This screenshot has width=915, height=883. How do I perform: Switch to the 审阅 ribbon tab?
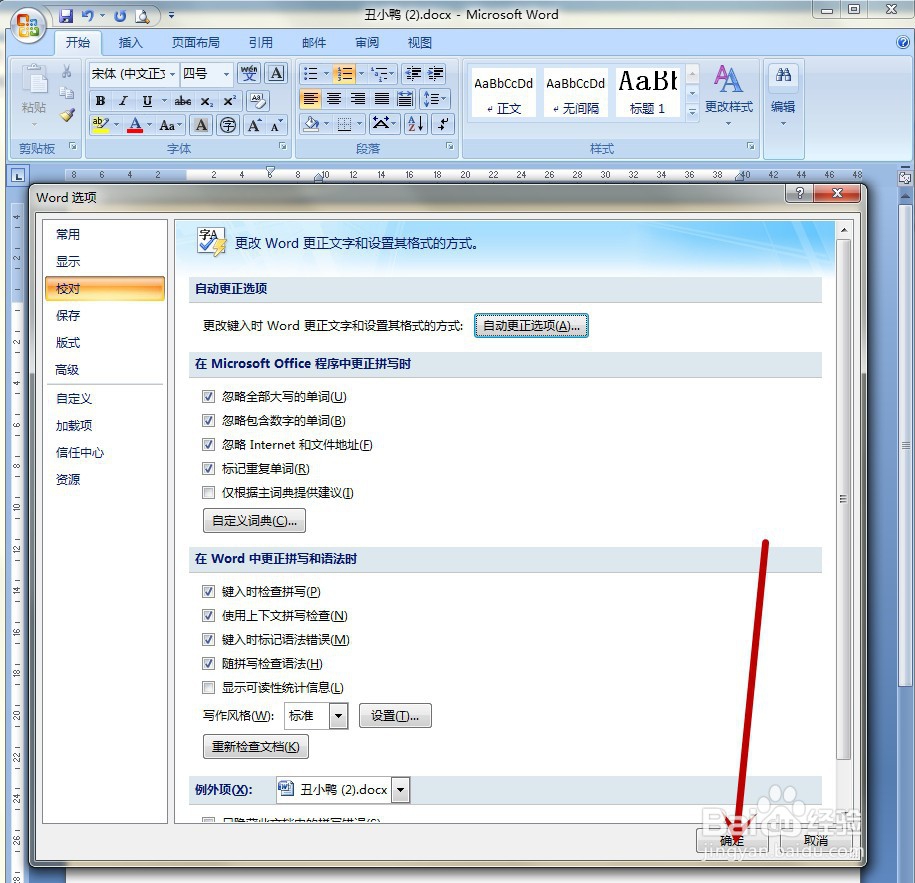coord(366,42)
